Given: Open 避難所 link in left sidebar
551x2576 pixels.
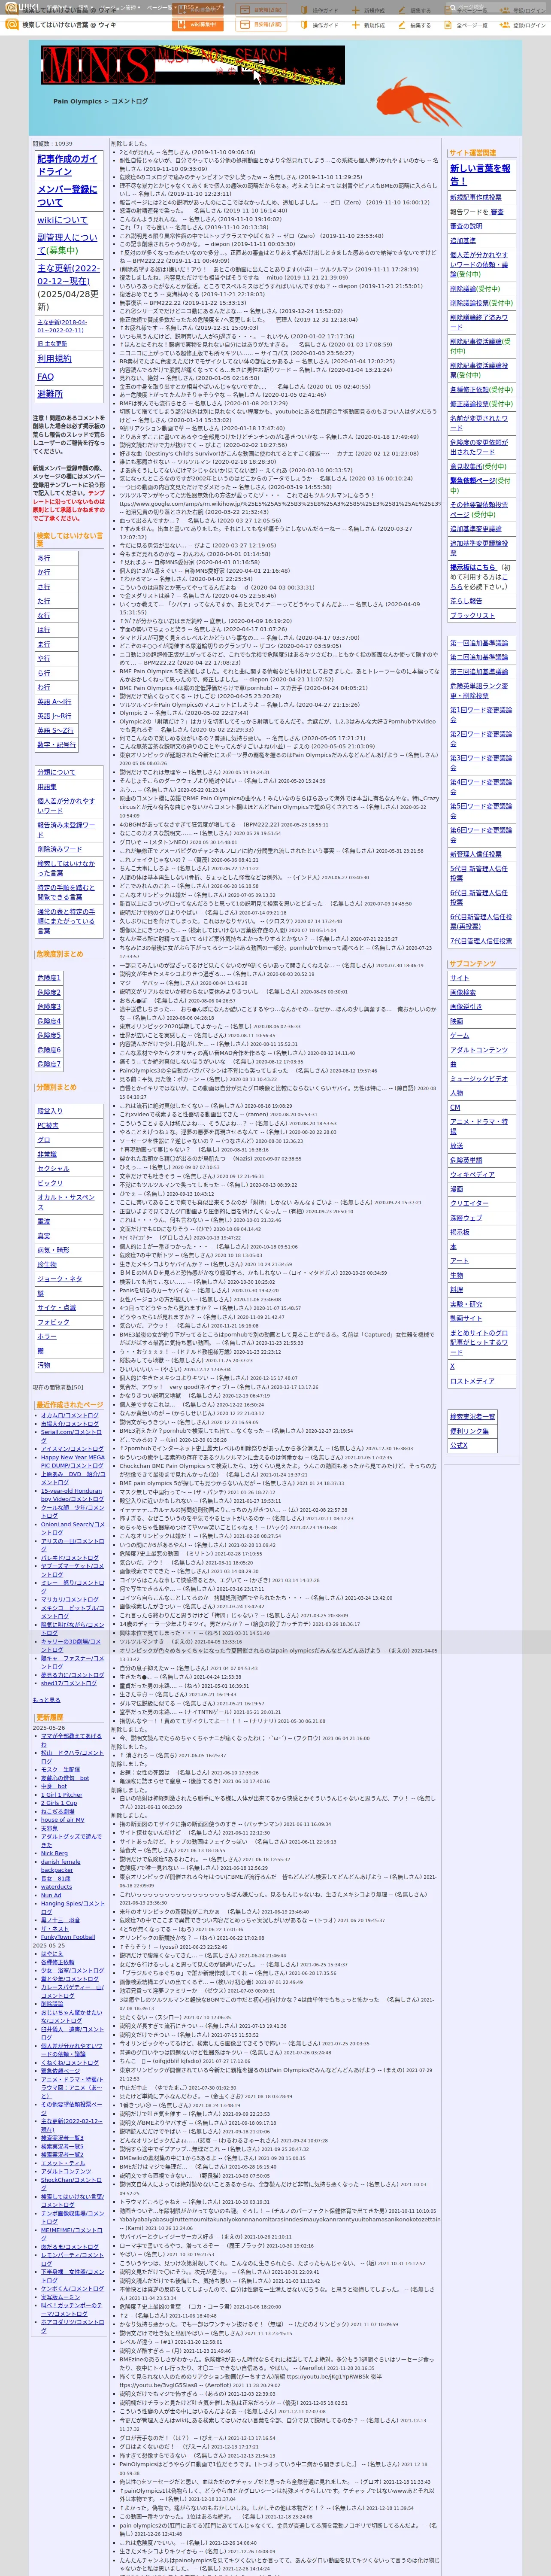Looking at the screenshot, I should pos(50,394).
